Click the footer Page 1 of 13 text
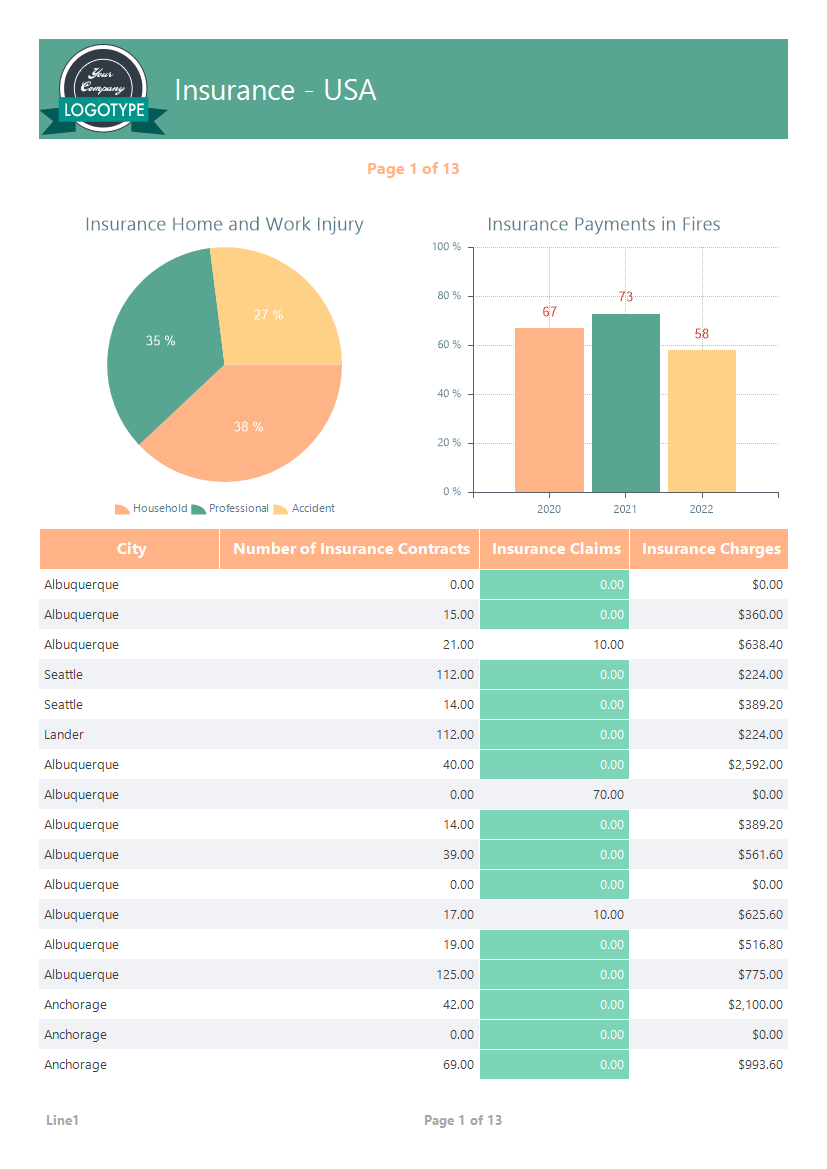This screenshot has width=827, height=1169. coord(463,1120)
